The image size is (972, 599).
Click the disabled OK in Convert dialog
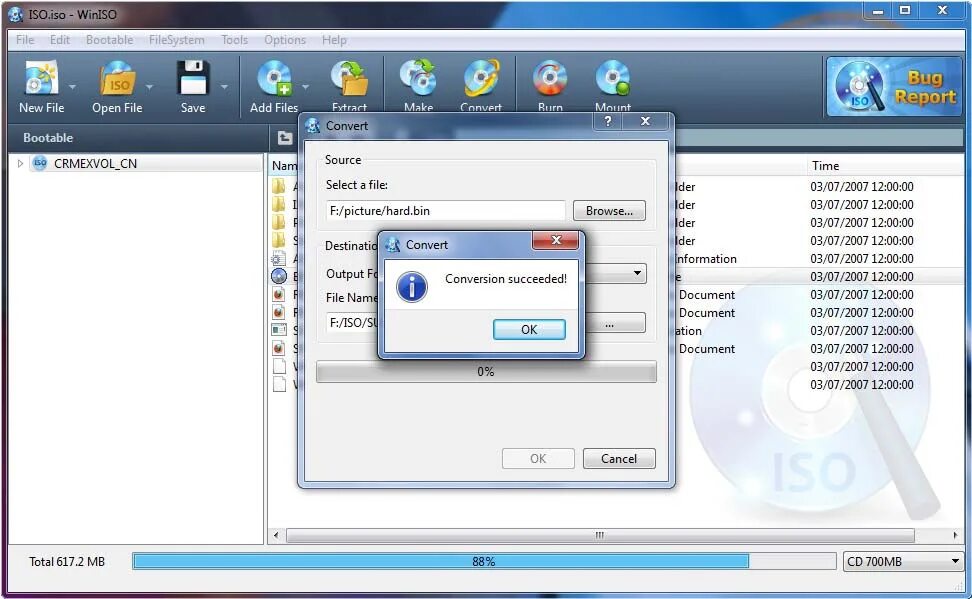537,459
